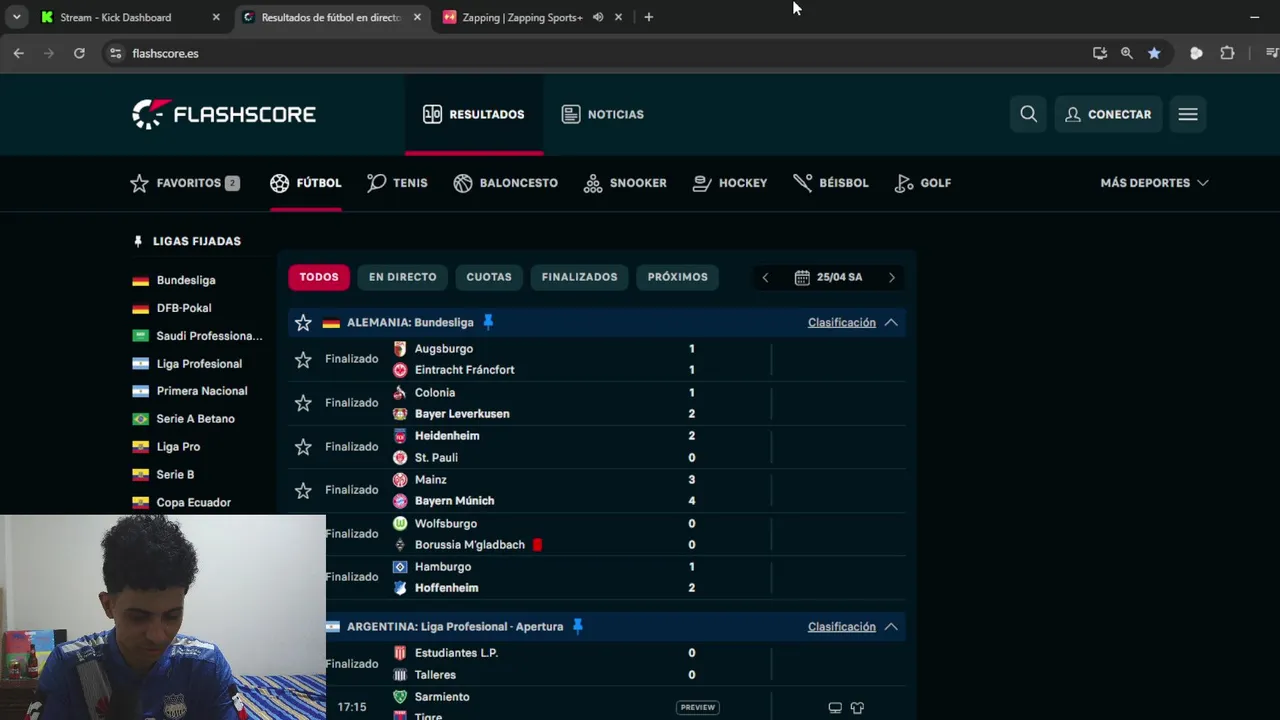
Task: Open the Favoritos star section
Action: click(x=185, y=183)
